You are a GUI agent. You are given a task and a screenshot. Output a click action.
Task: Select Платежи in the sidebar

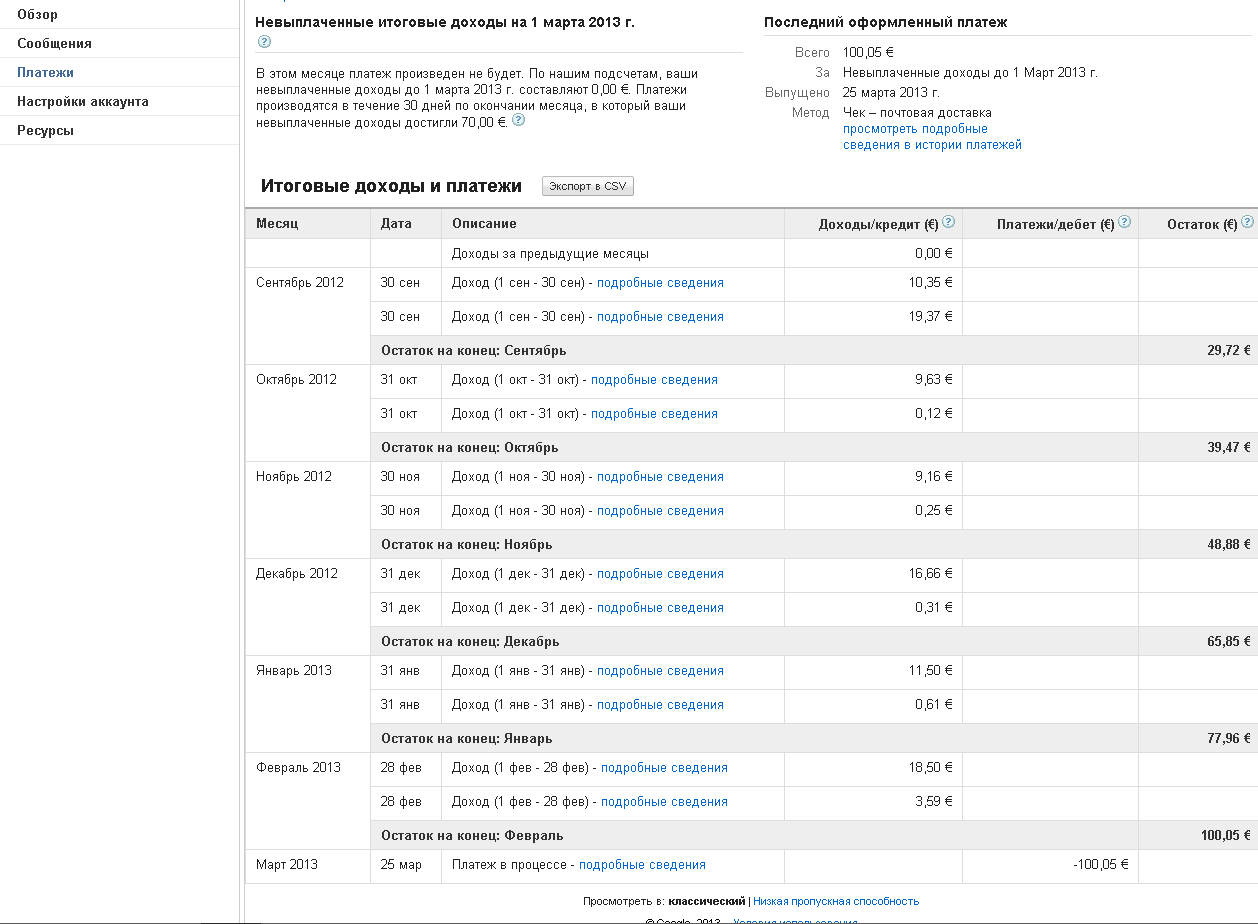coord(45,72)
